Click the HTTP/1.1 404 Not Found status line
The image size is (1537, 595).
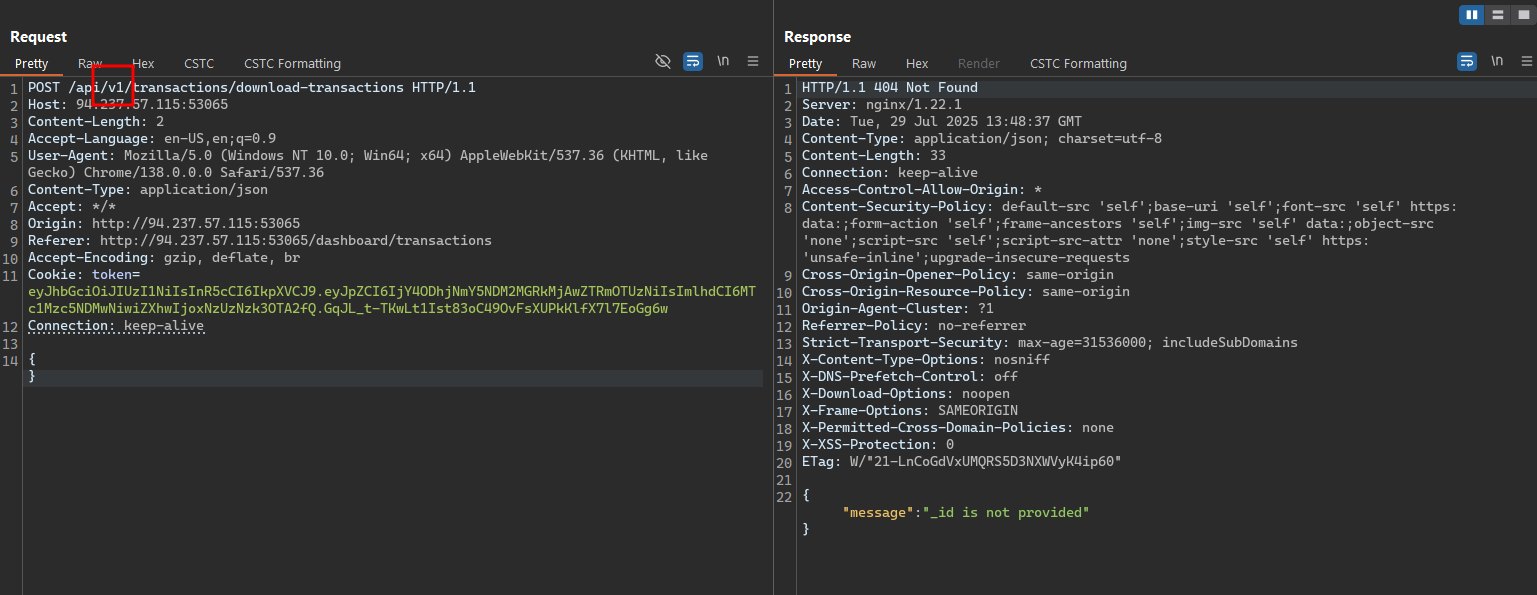[x=890, y=87]
